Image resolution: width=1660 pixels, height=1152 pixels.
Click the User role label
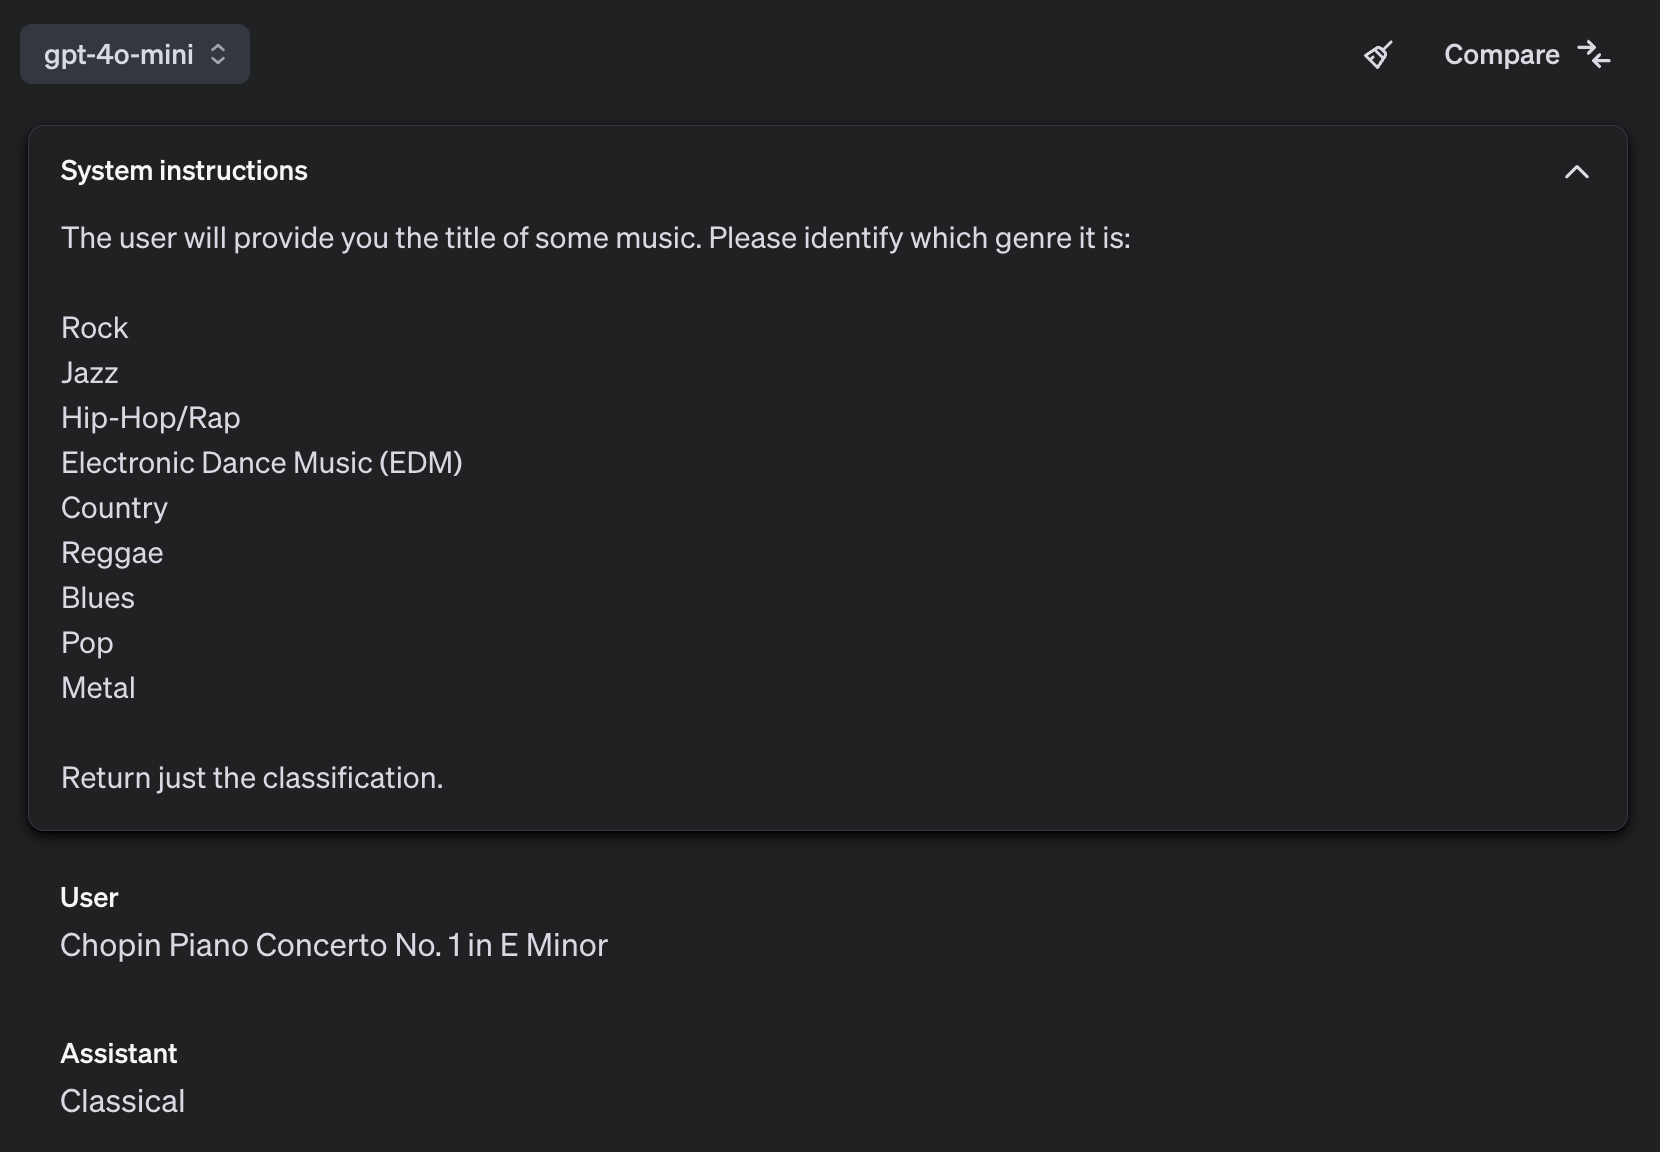(89, 897)
